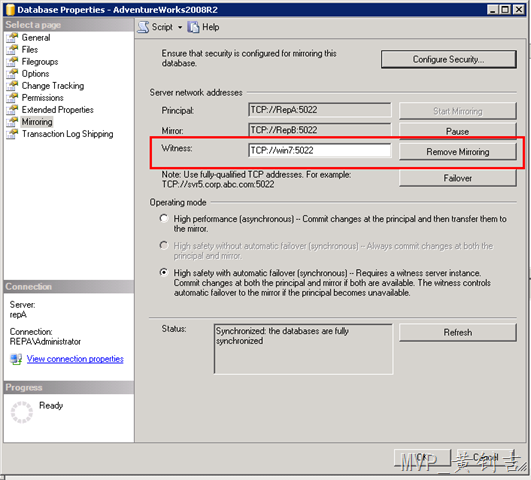Pause the mirroring session
The image size is (531, 480).
click(458, 131)
